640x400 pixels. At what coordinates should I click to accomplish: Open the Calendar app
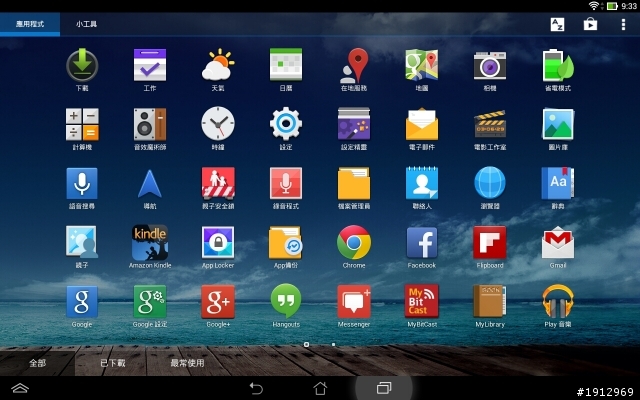[x=286, y=65]
